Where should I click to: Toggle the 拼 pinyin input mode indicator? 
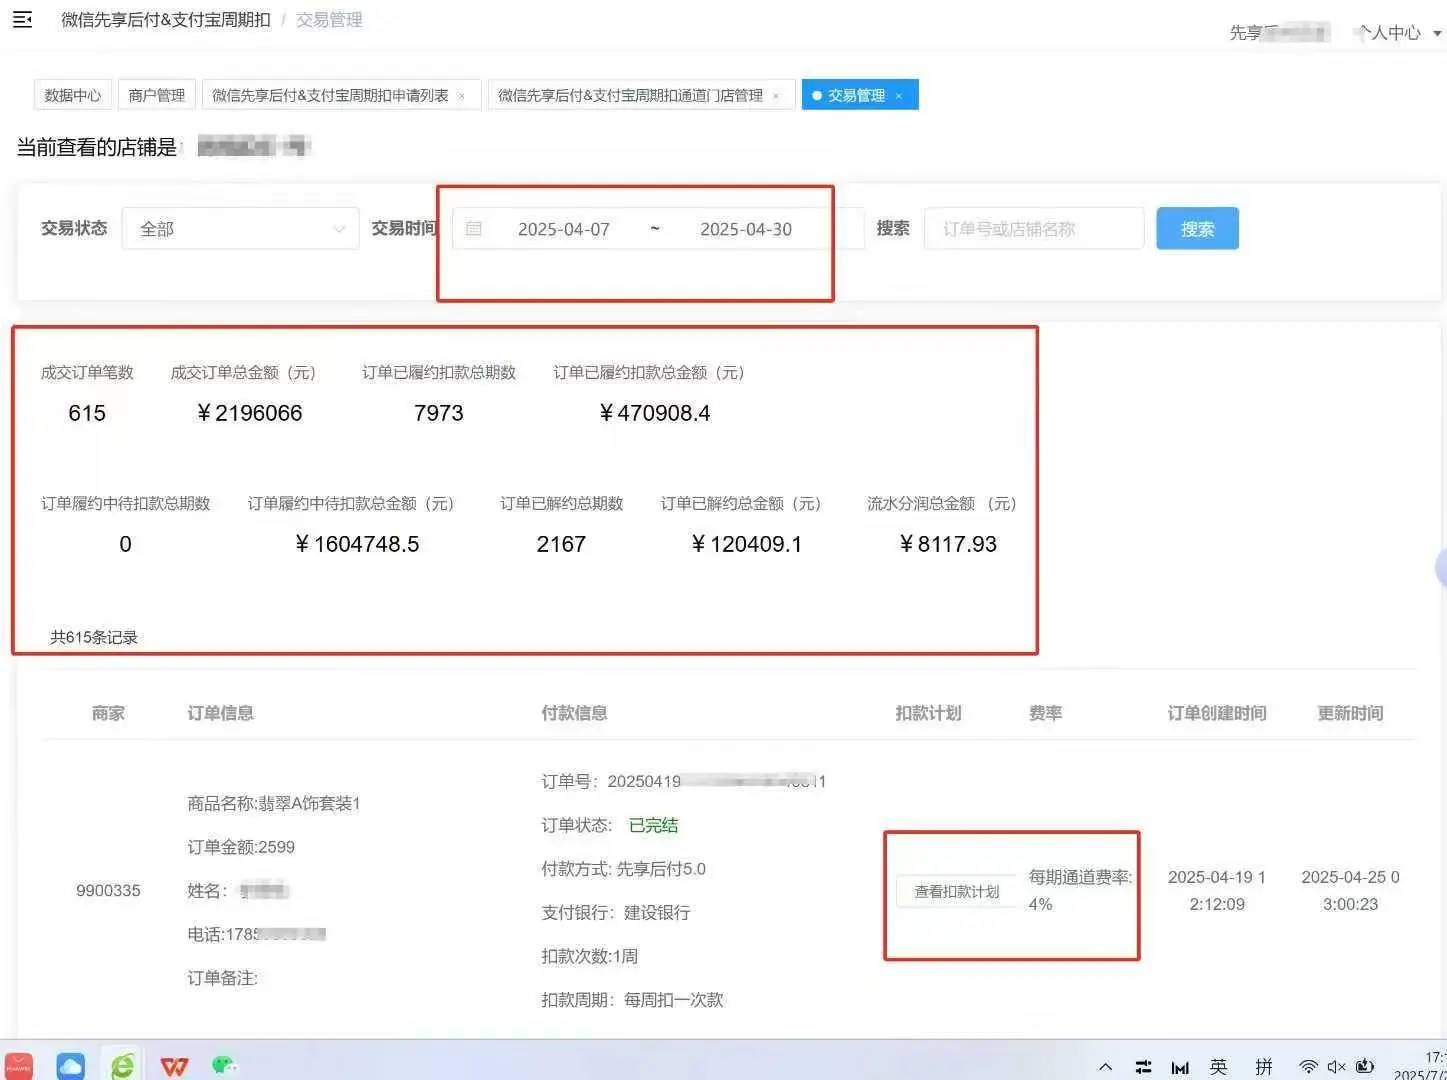click(x=1264, y=1067)
